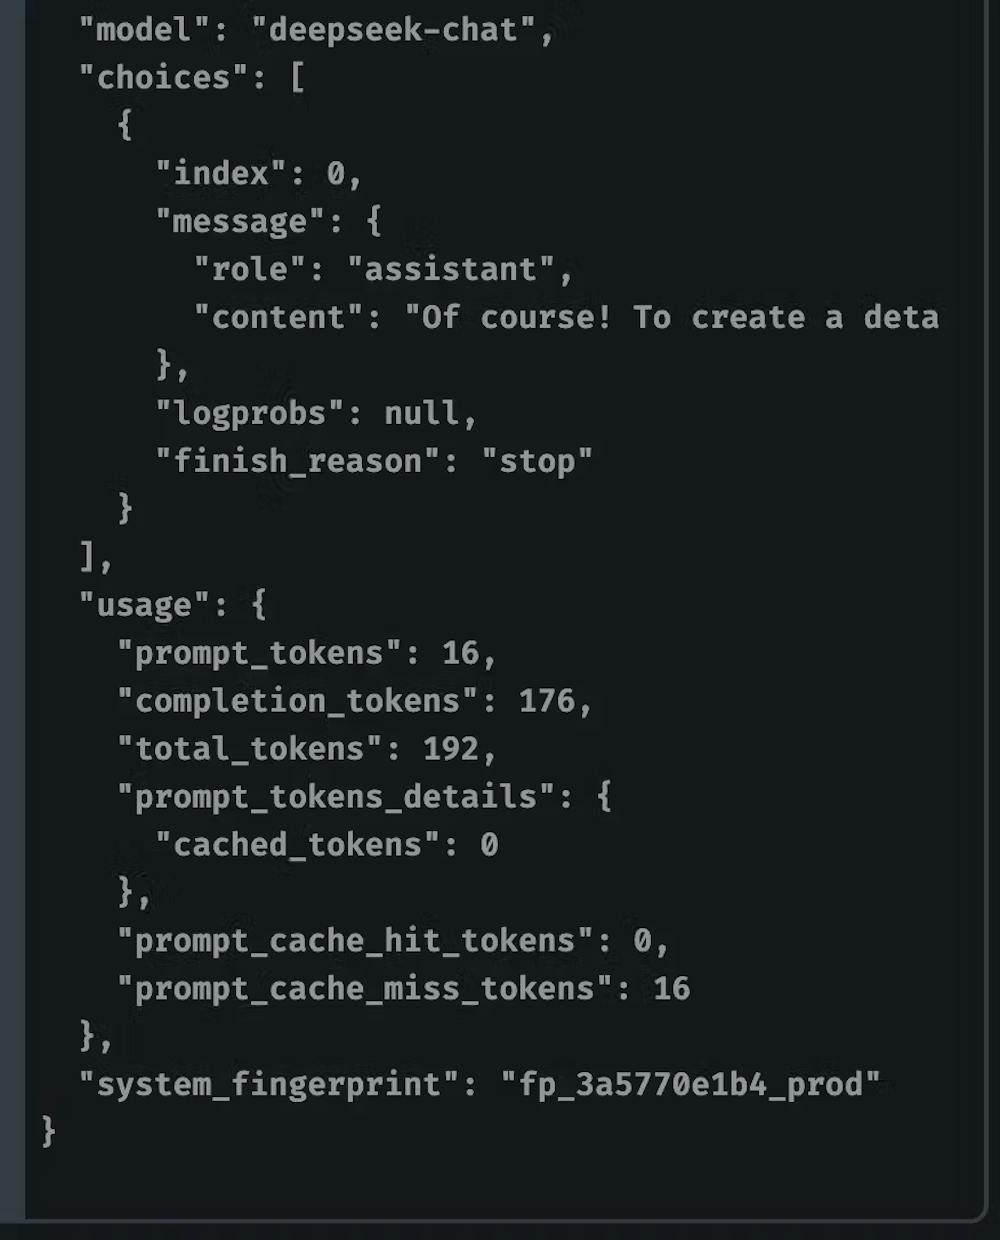Screen dimensions: 1000x1240
Task: Click the "finish_reason" key
Action: [x=297, y=462]
